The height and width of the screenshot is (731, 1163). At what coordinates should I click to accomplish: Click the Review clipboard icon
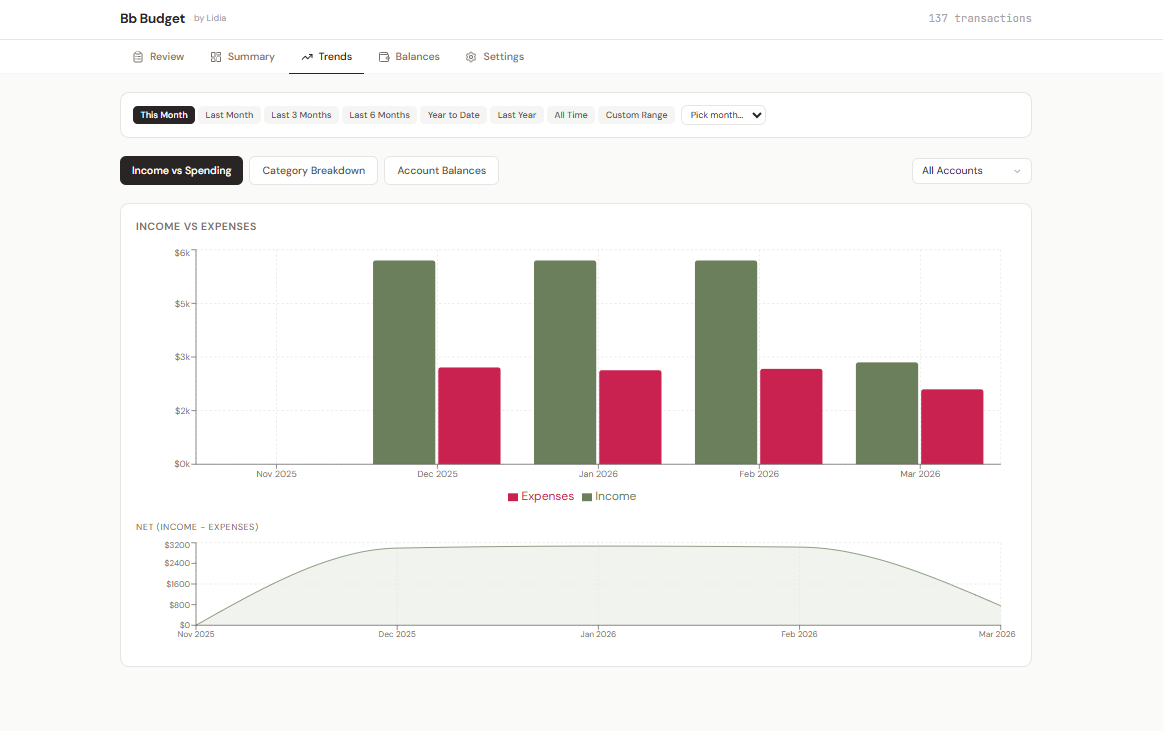coord(138,57)
